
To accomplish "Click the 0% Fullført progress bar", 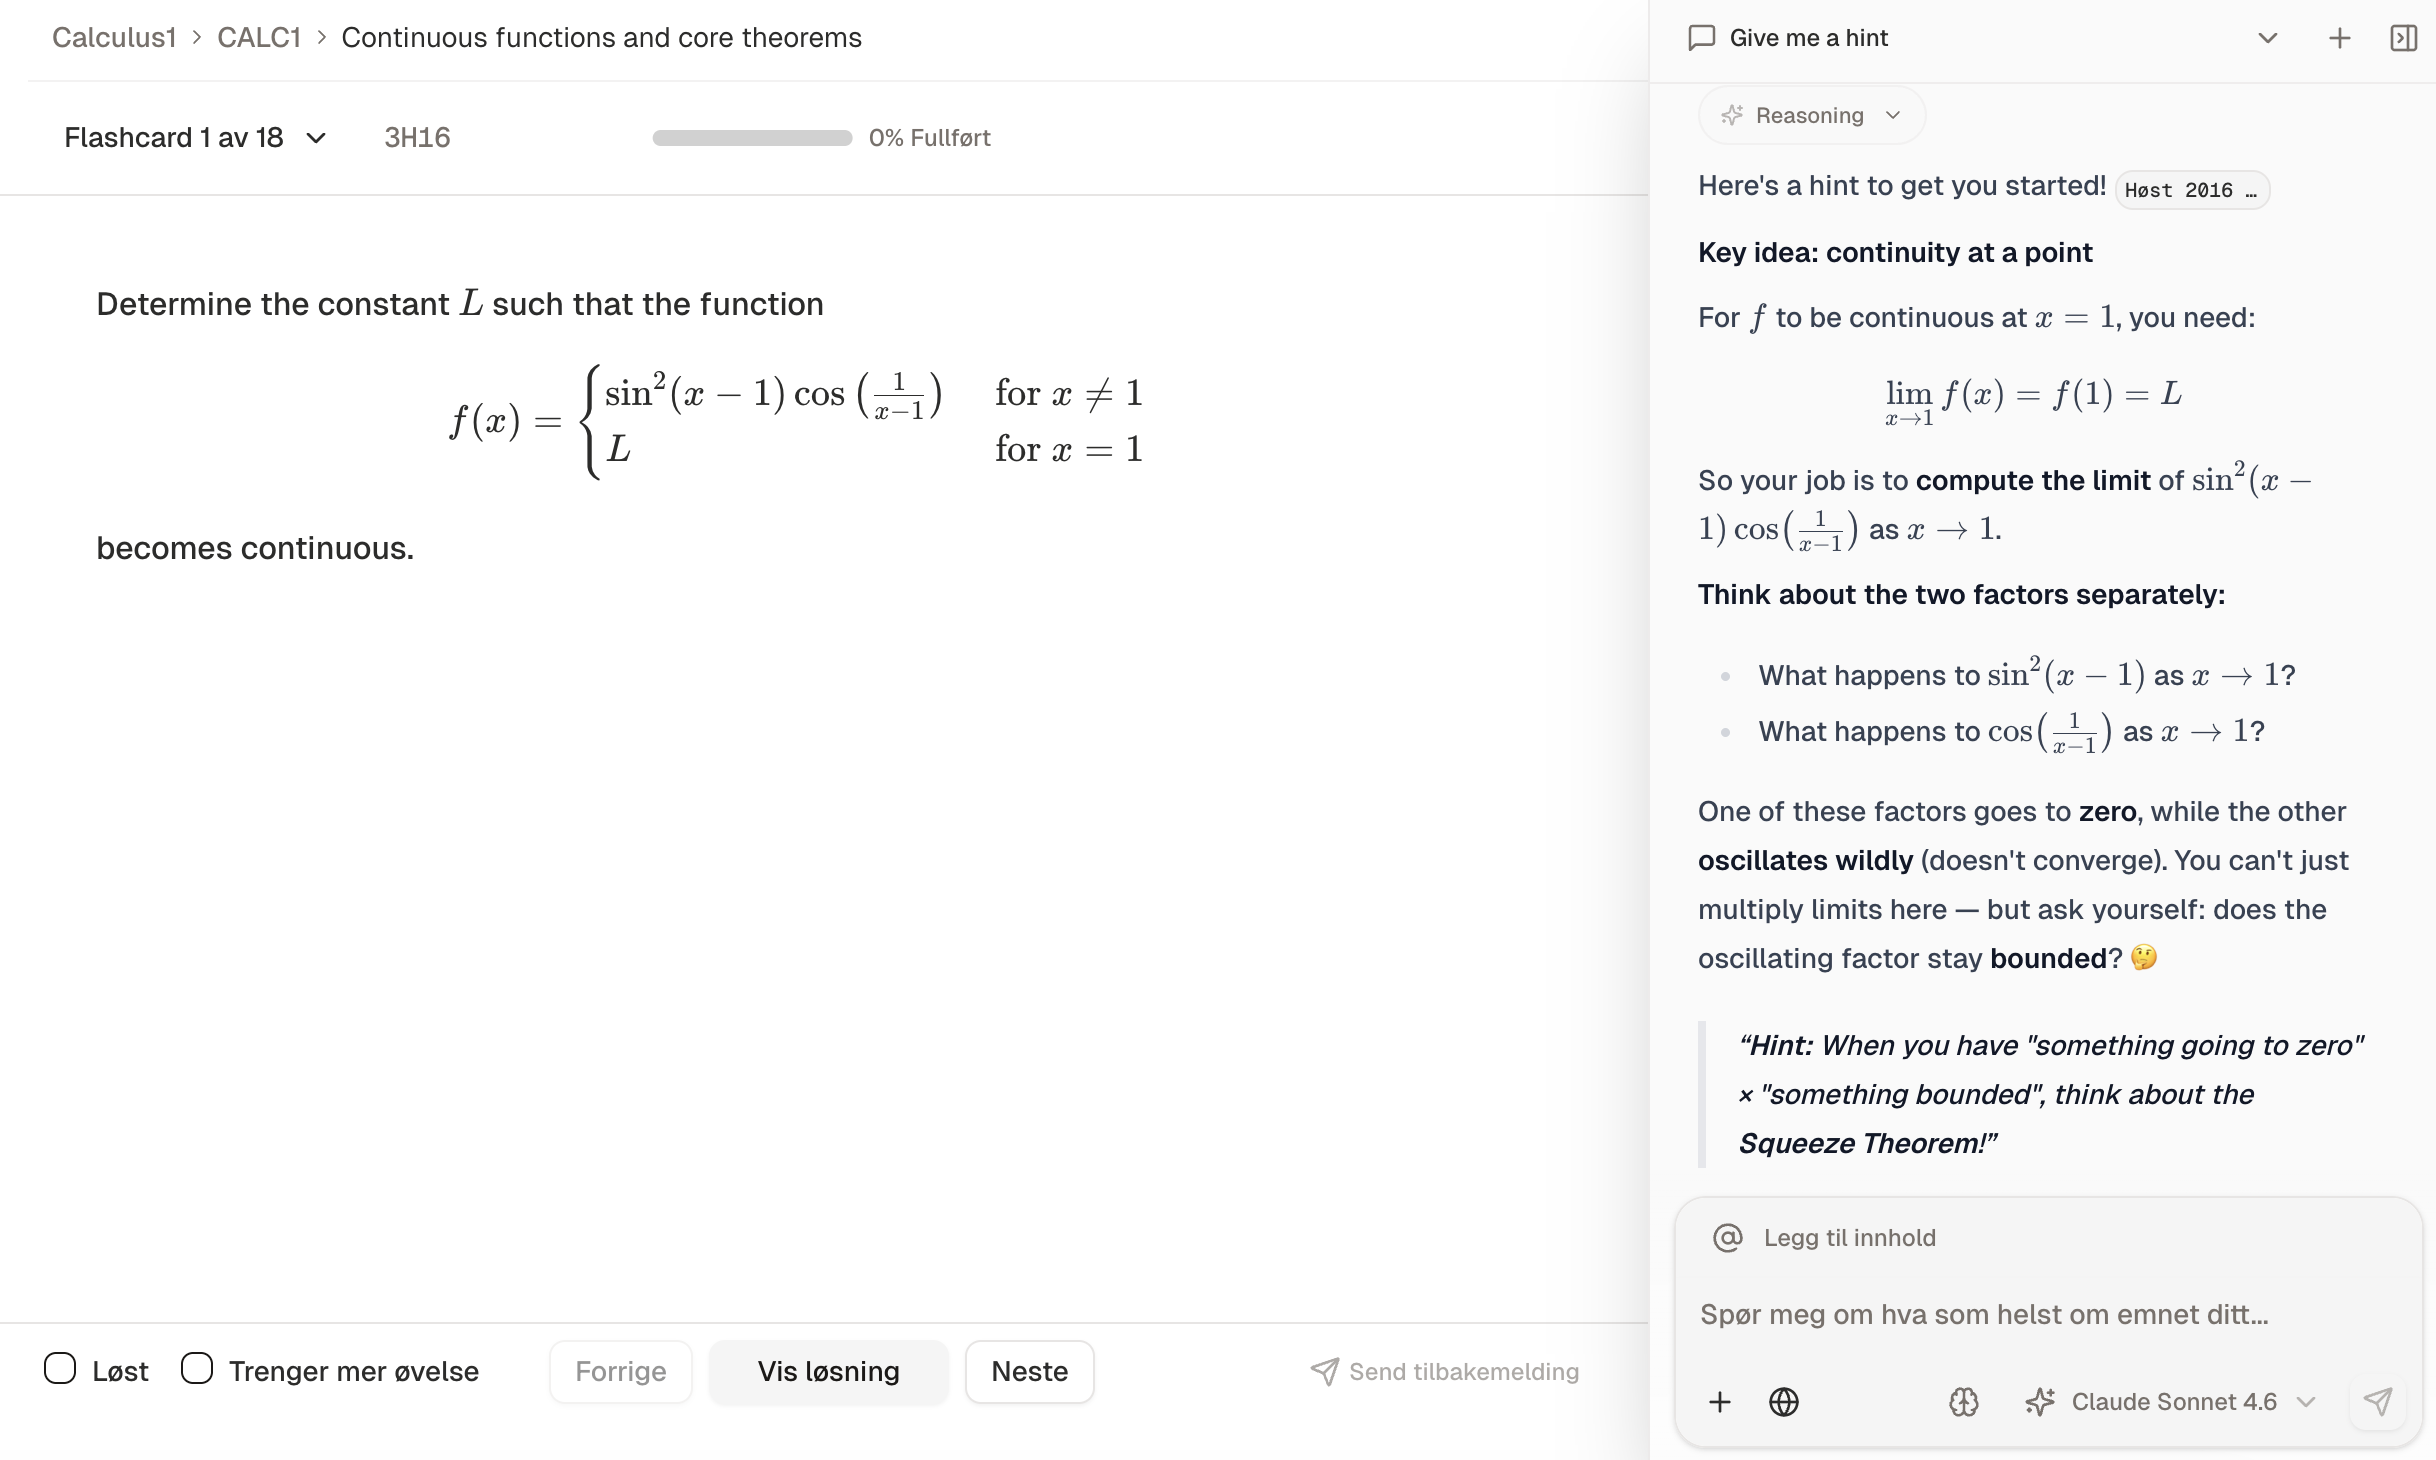I will (752, 138).
